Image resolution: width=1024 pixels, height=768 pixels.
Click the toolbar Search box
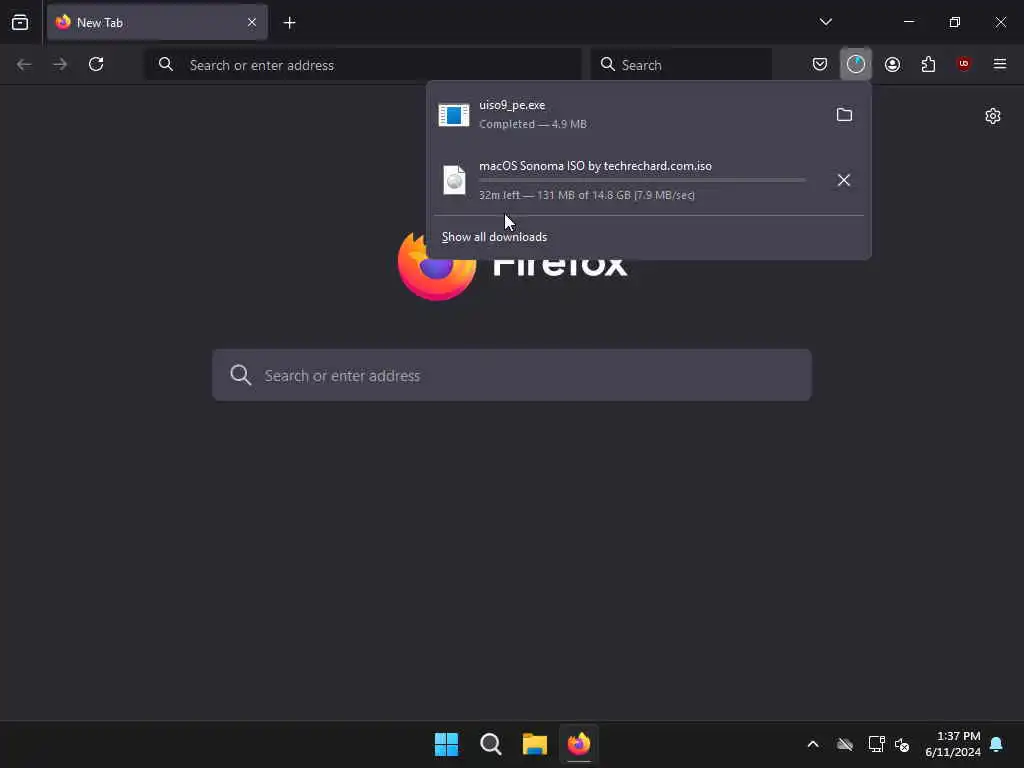[x=681, y=65]
